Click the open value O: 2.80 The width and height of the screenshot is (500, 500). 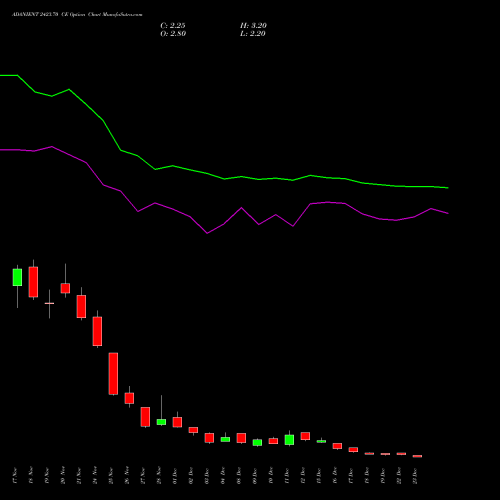(x=173, y=34)
